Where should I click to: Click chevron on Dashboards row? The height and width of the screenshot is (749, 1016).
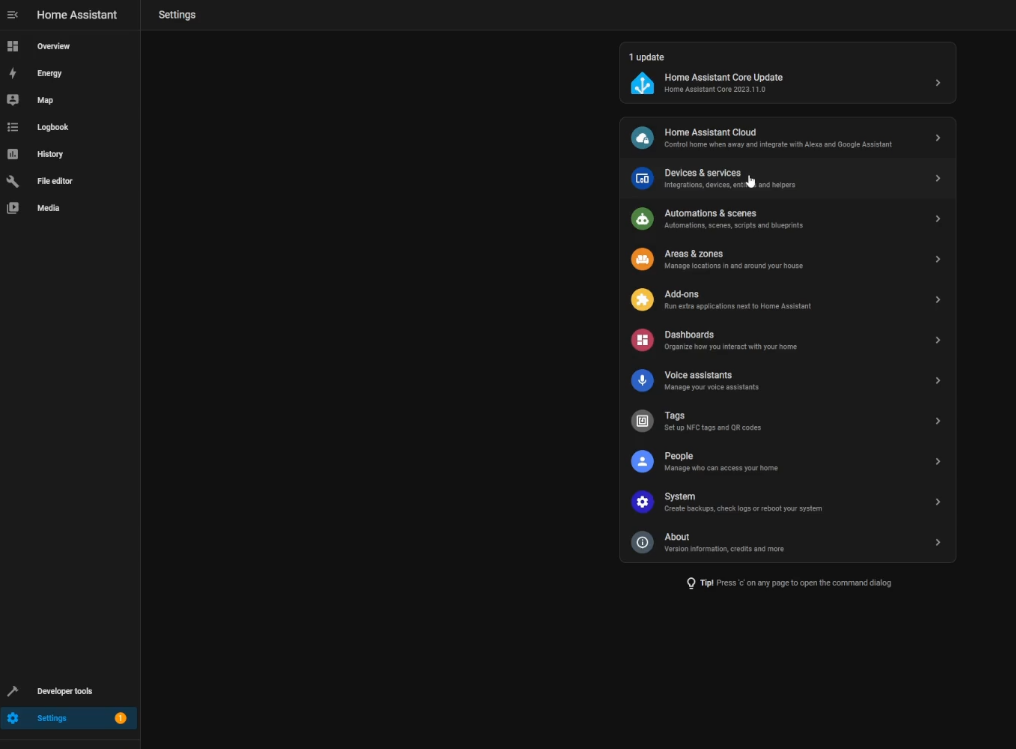click(938, 340)
